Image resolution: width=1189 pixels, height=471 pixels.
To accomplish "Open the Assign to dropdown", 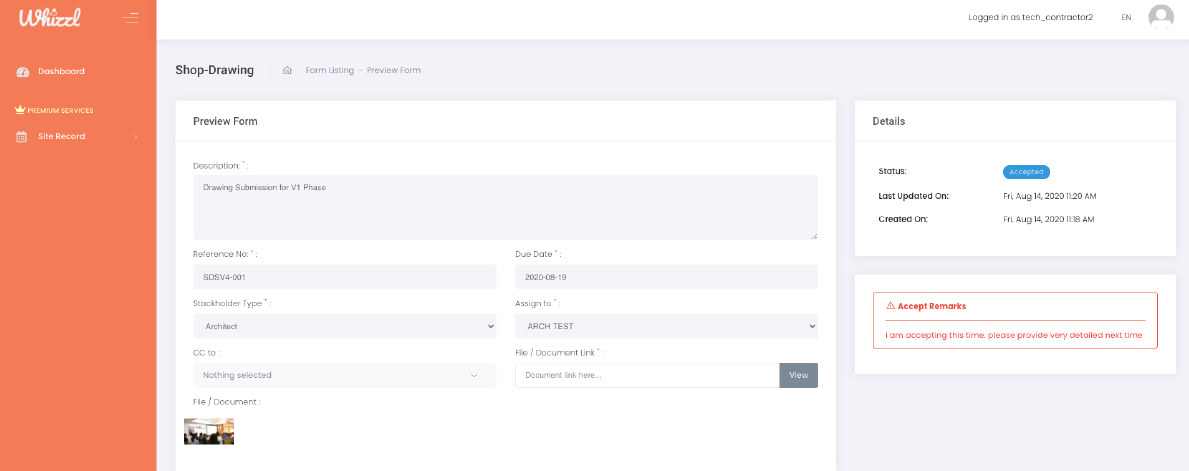I will (666, 326).
